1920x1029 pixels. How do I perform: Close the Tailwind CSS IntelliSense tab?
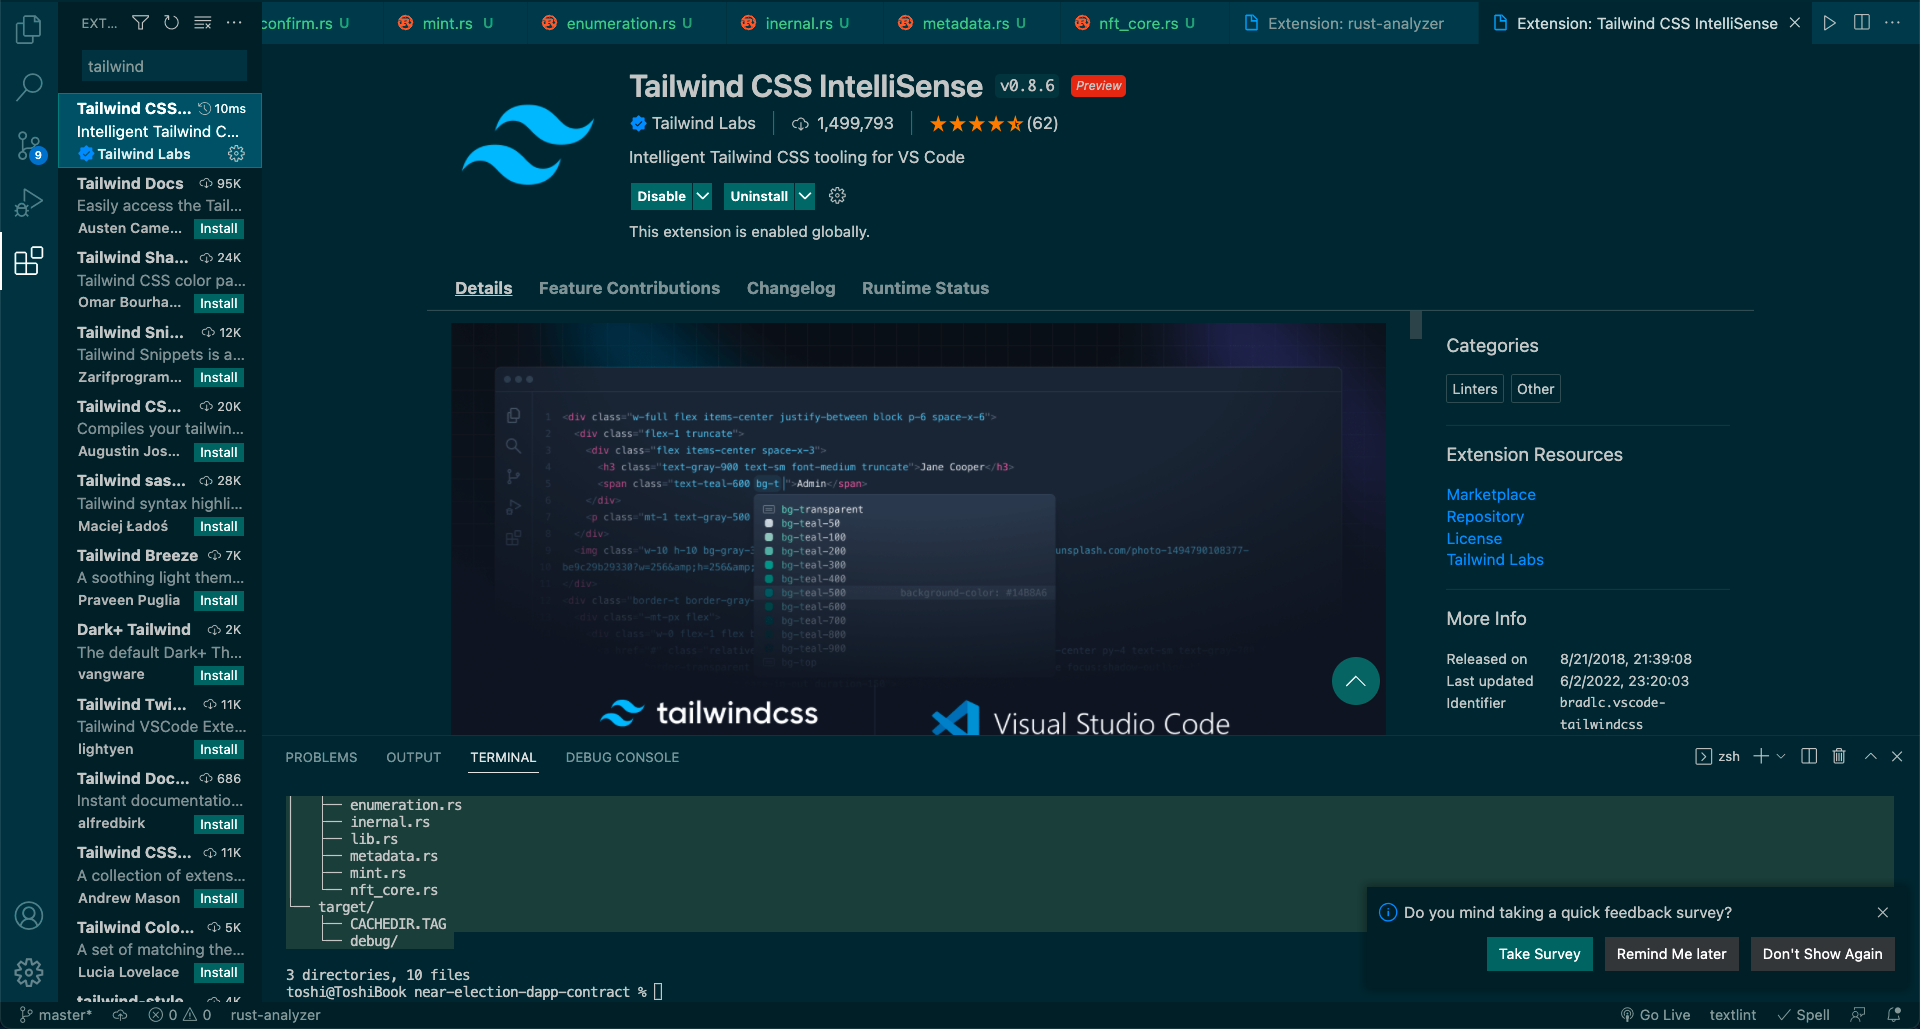click(x=1795, y=22)
